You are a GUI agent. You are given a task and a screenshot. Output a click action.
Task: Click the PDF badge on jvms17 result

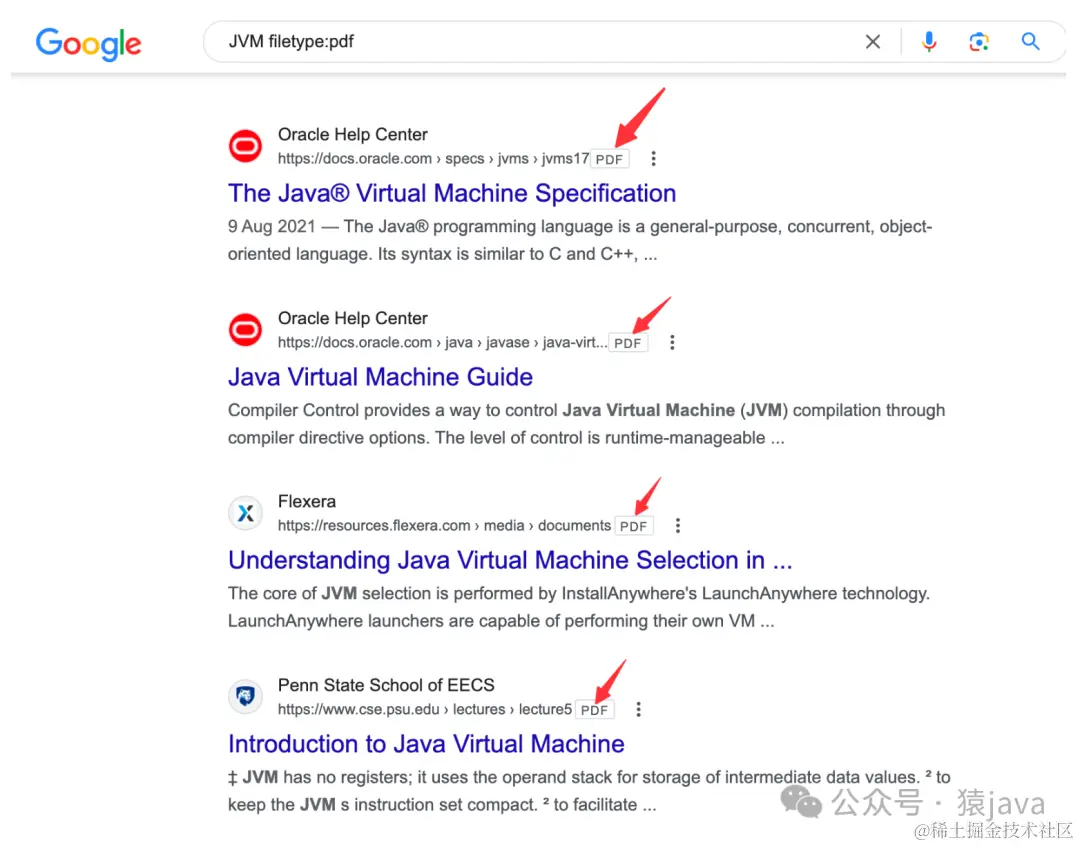(610, 159)
